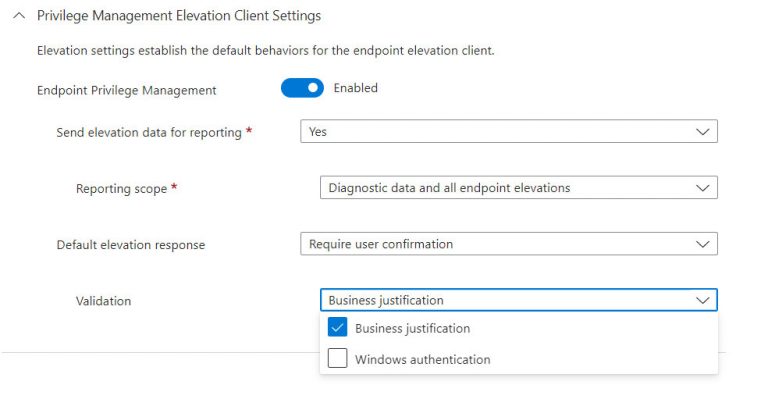The width and height of the screenshot is (768, 406).
Task: Check the Windows authentication checkbox
Action: tap(338, 359)
